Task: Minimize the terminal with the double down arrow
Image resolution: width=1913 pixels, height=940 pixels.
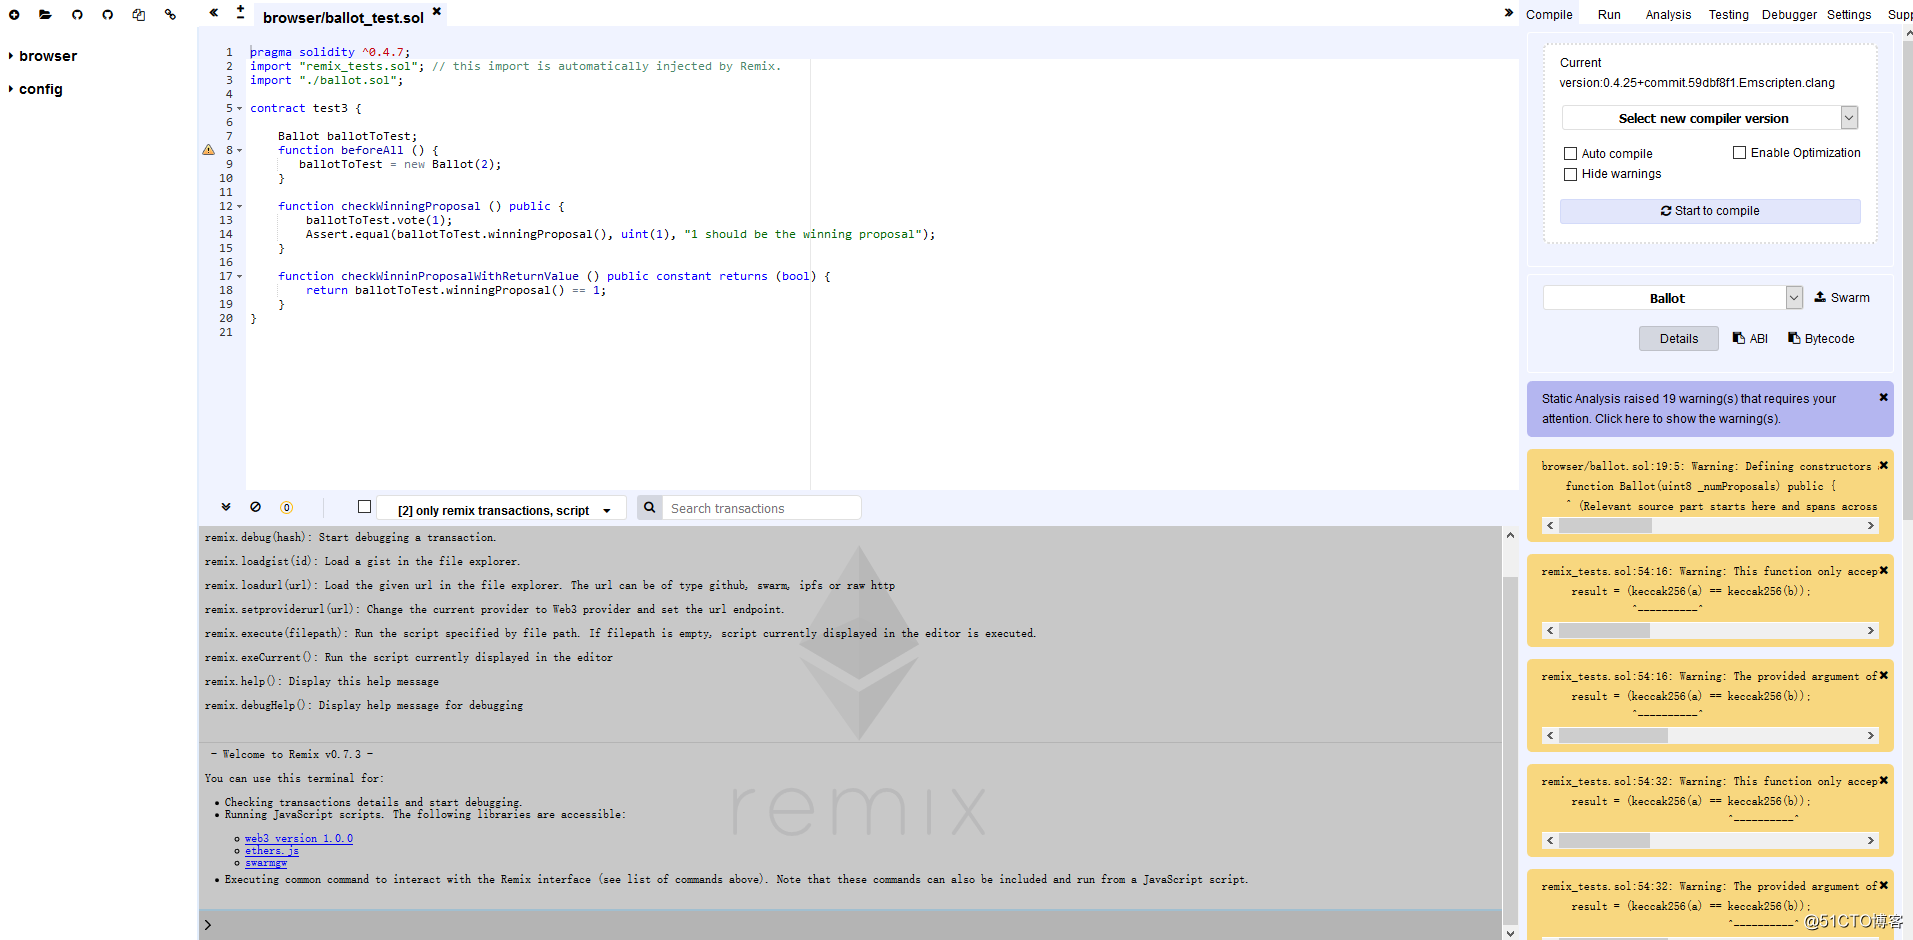Action: pyautogui.click(x=226, y=507)
